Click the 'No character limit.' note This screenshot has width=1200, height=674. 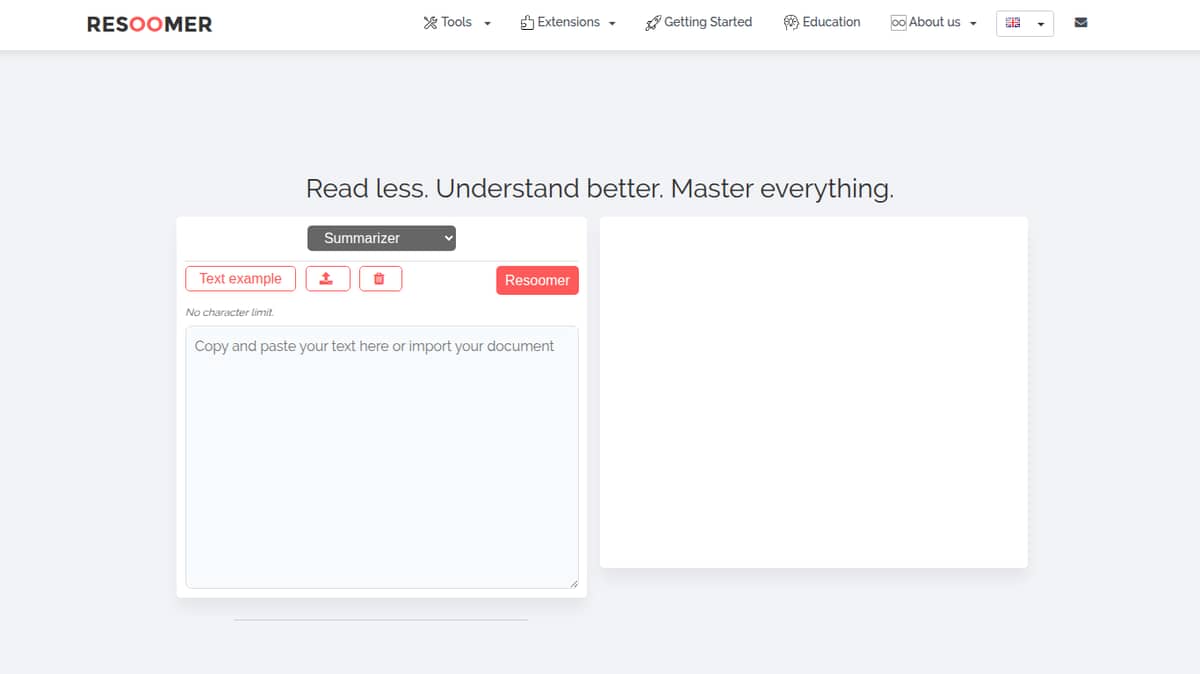click(230, 313)
